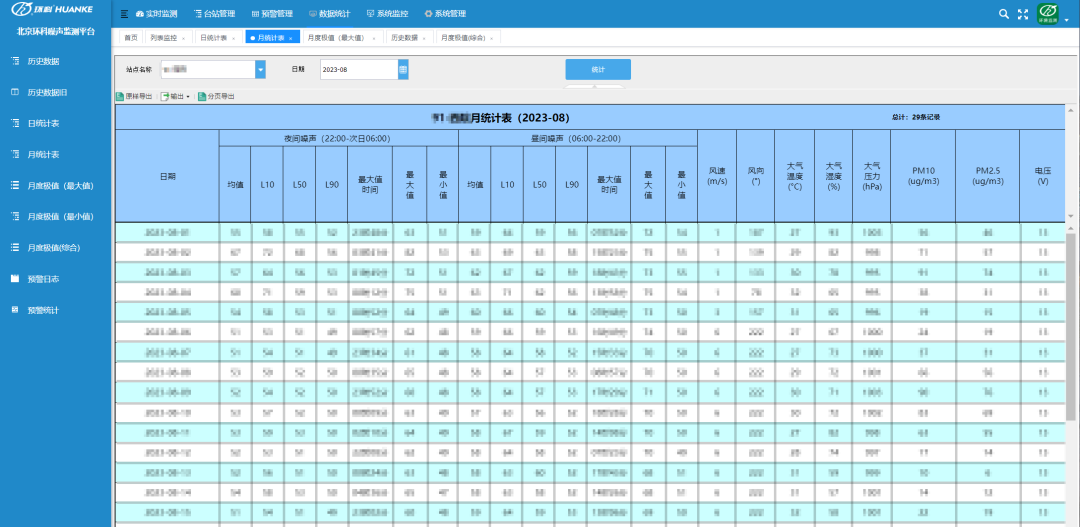Click the HUANKE logo at top left
Screen dimensions: 1080x527
pos(52,10)
